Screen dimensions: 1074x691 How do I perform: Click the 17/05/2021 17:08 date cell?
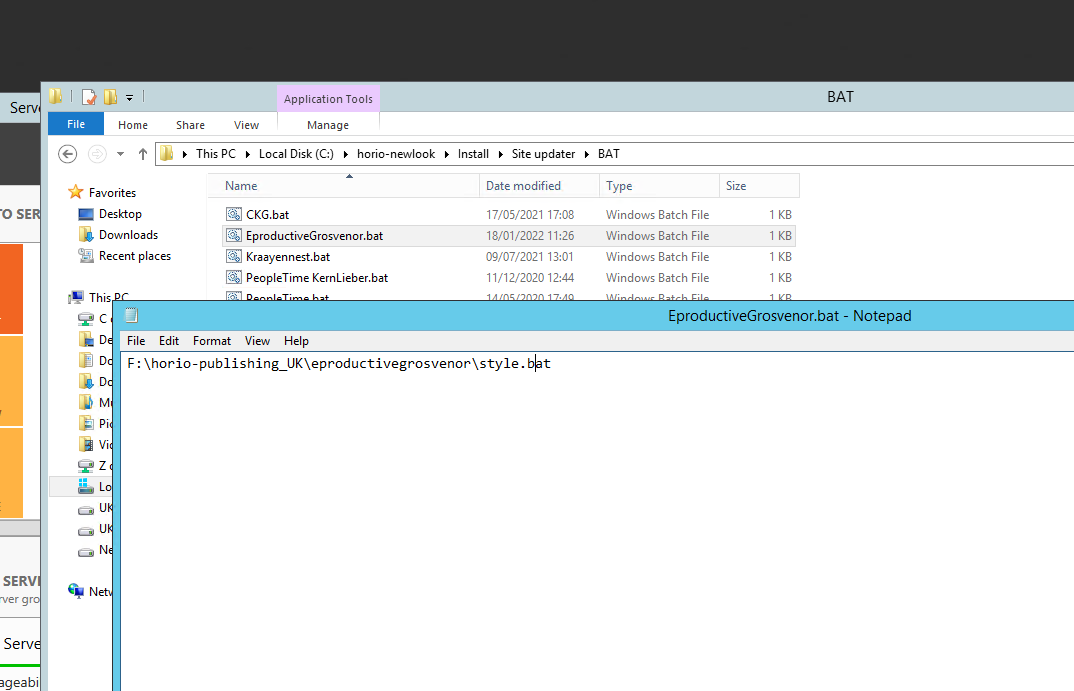pos(530,214)
